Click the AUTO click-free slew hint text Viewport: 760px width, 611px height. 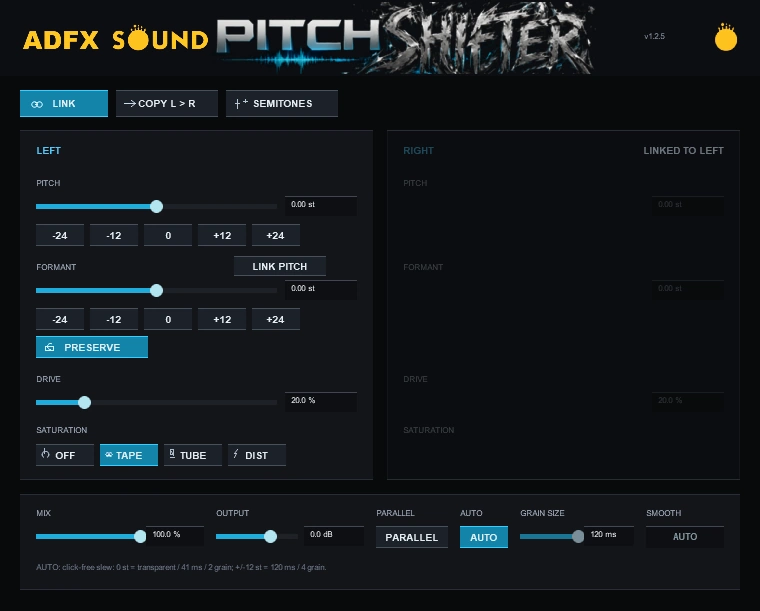pos(181,567)
